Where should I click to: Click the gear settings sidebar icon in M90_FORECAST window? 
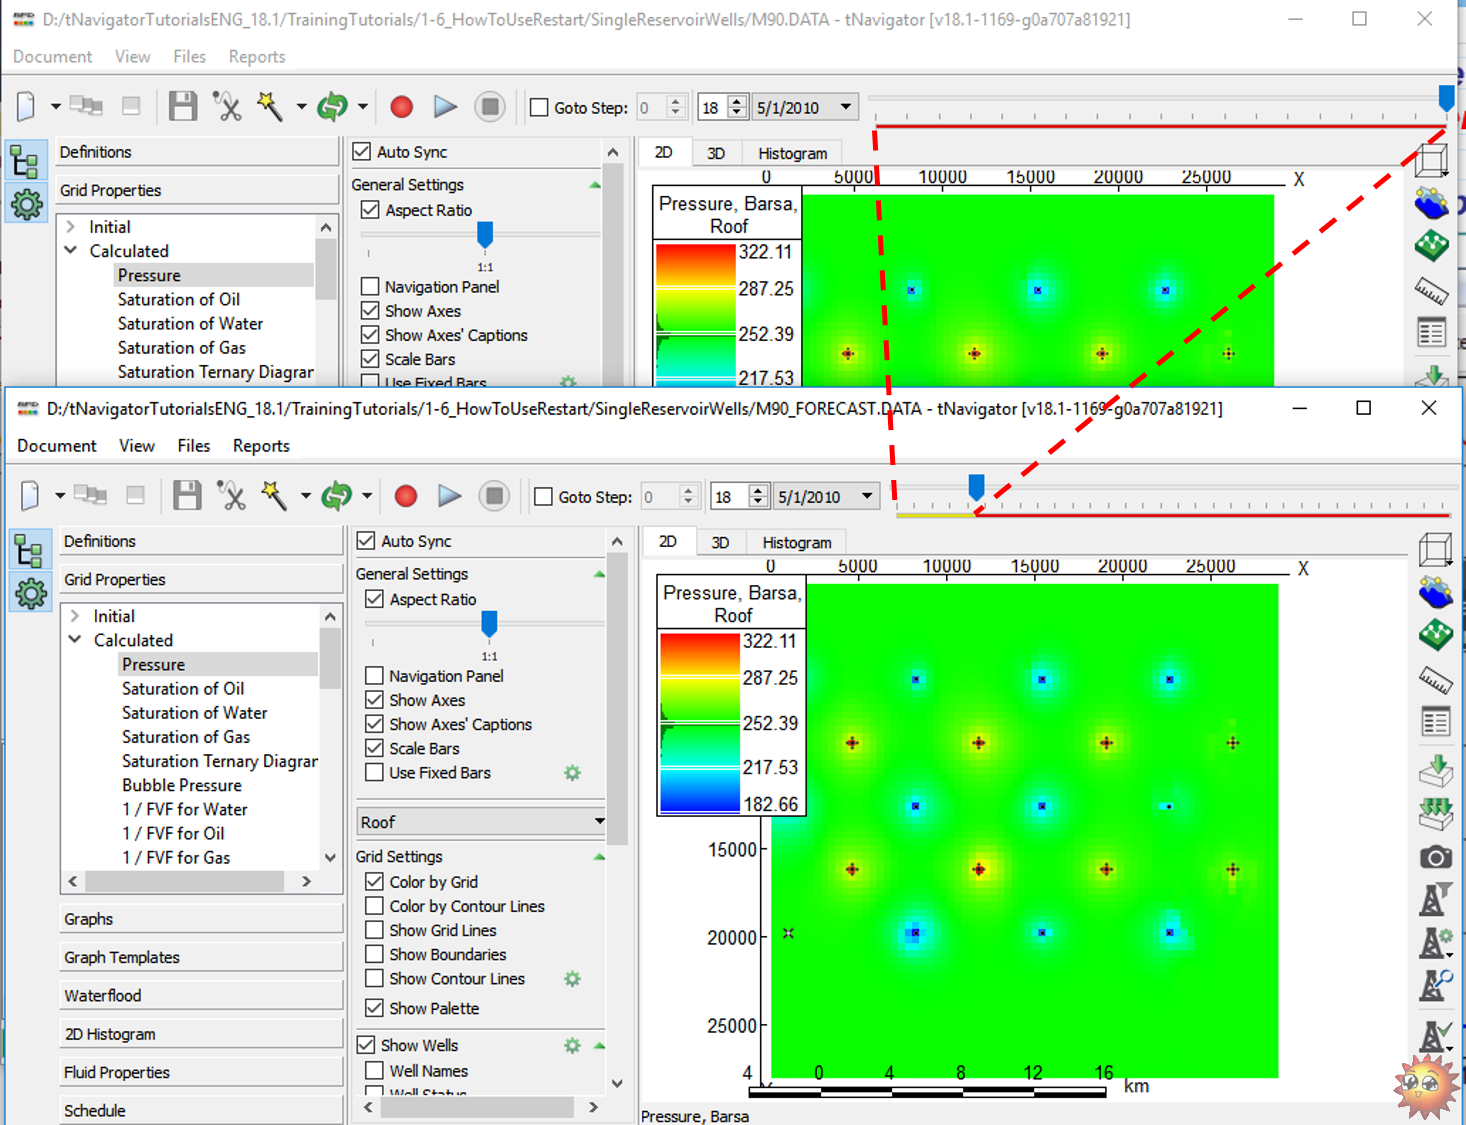(30, 593)
